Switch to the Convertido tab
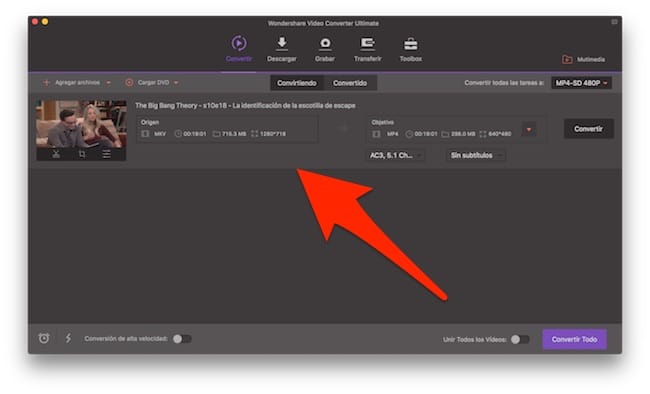650x394 pixels. 350,83
